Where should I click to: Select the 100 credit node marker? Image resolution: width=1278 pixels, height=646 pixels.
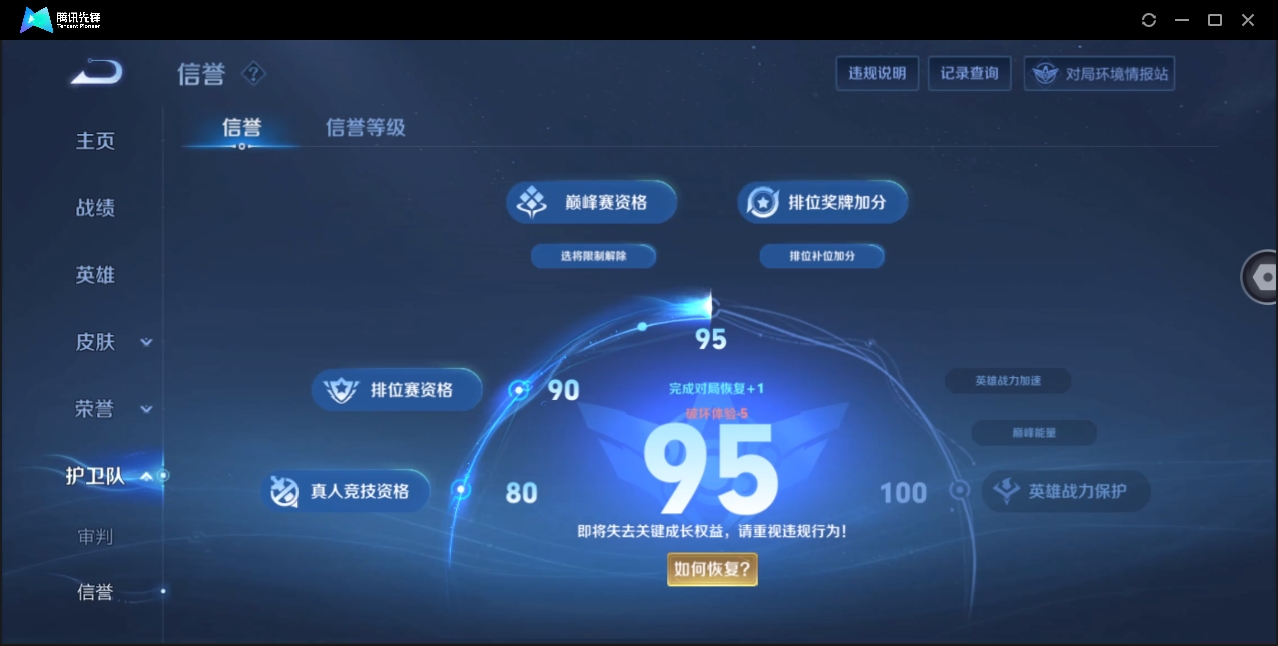coord(960,490)
